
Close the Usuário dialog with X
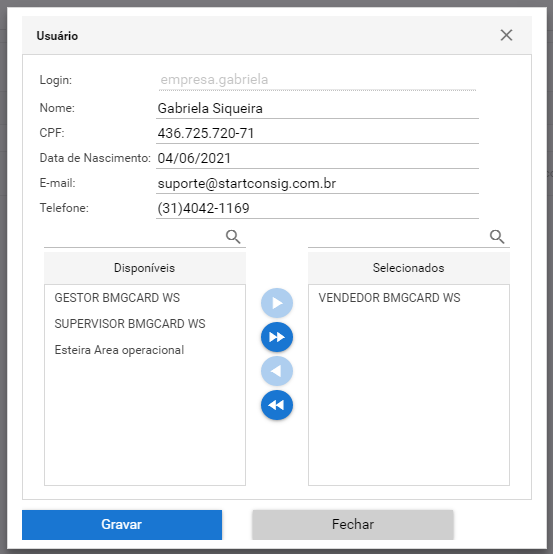point(506,35)
